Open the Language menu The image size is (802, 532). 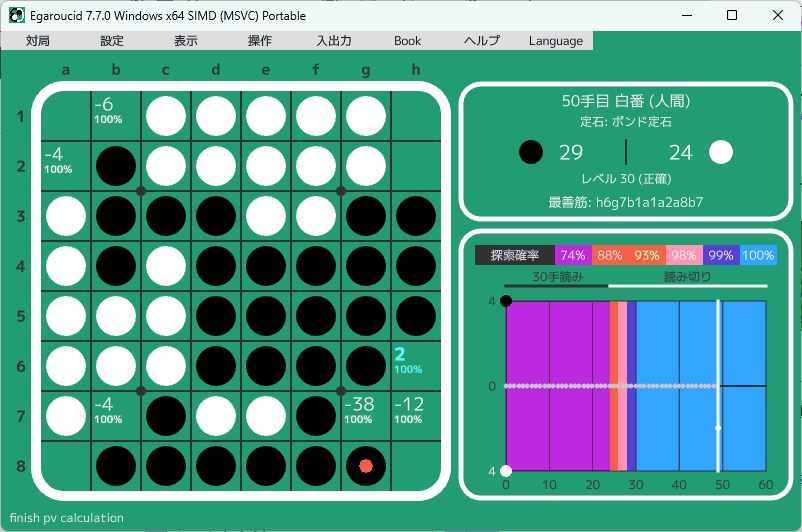[556, 41]
